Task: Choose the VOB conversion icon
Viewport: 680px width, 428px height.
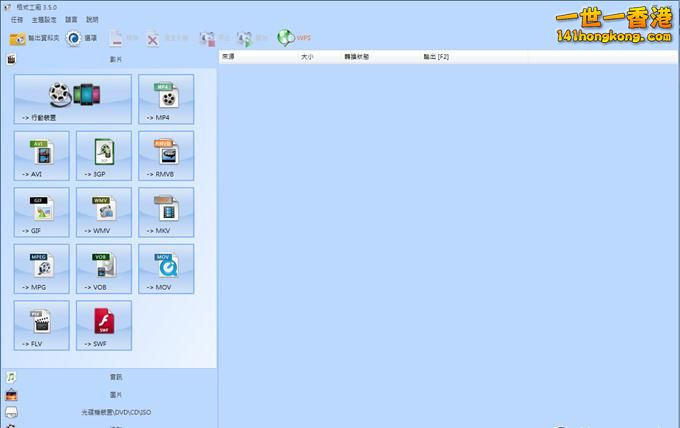Action: 104,269
